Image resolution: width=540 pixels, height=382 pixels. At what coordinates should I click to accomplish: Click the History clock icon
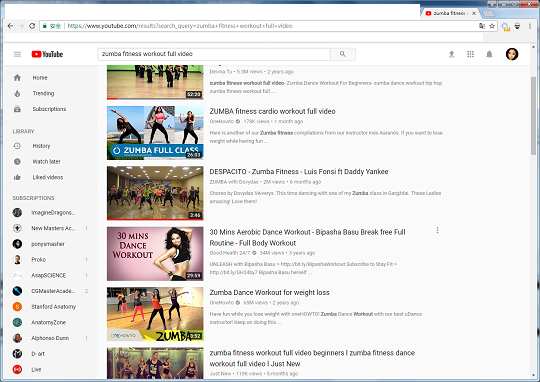(17, 146)
